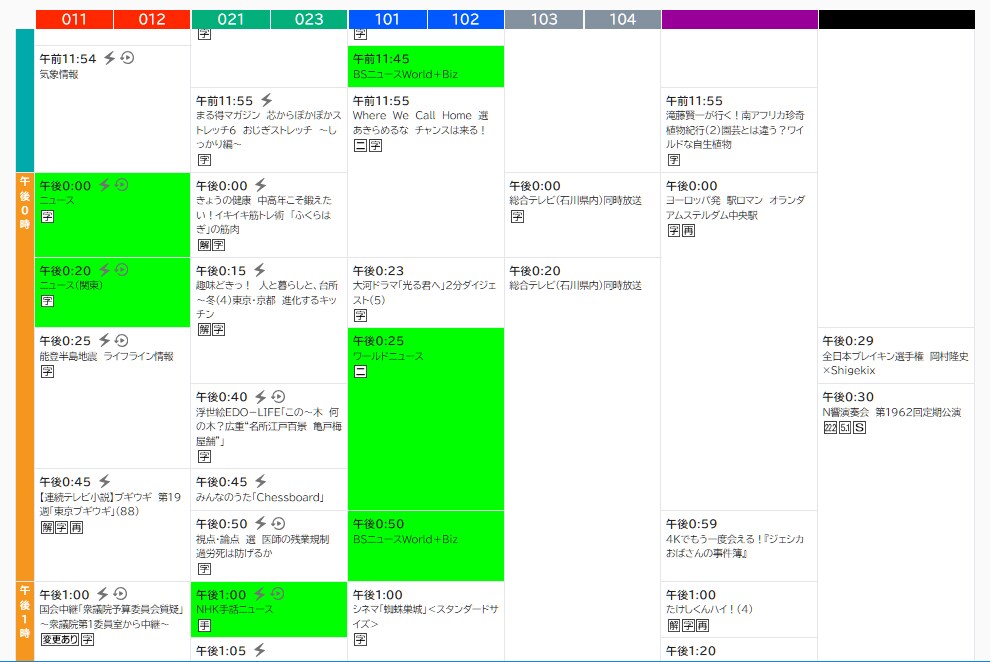Open 午前11:45 BSニュースWorld+Biz program
This screenshot has width=990, height=662.
point(426,66)
